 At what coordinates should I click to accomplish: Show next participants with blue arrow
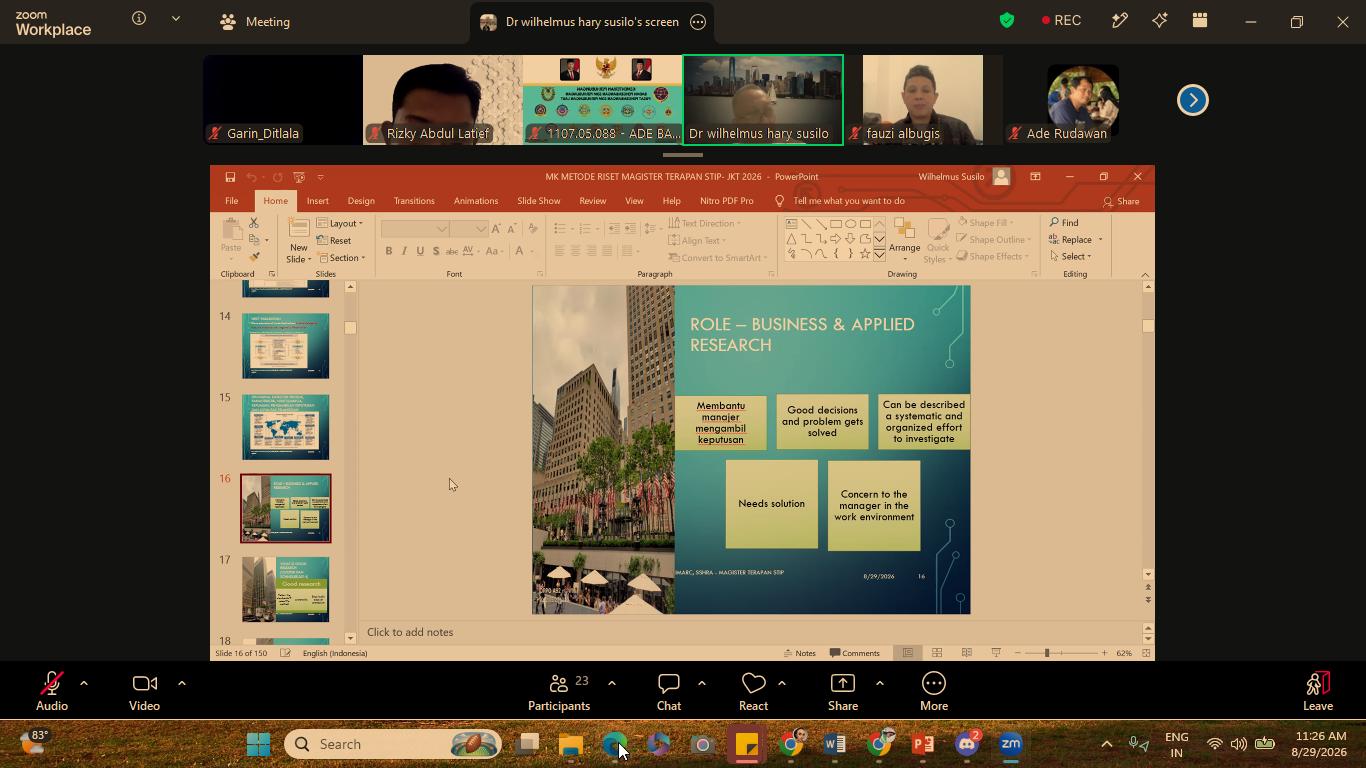(x=1193, y=100)
